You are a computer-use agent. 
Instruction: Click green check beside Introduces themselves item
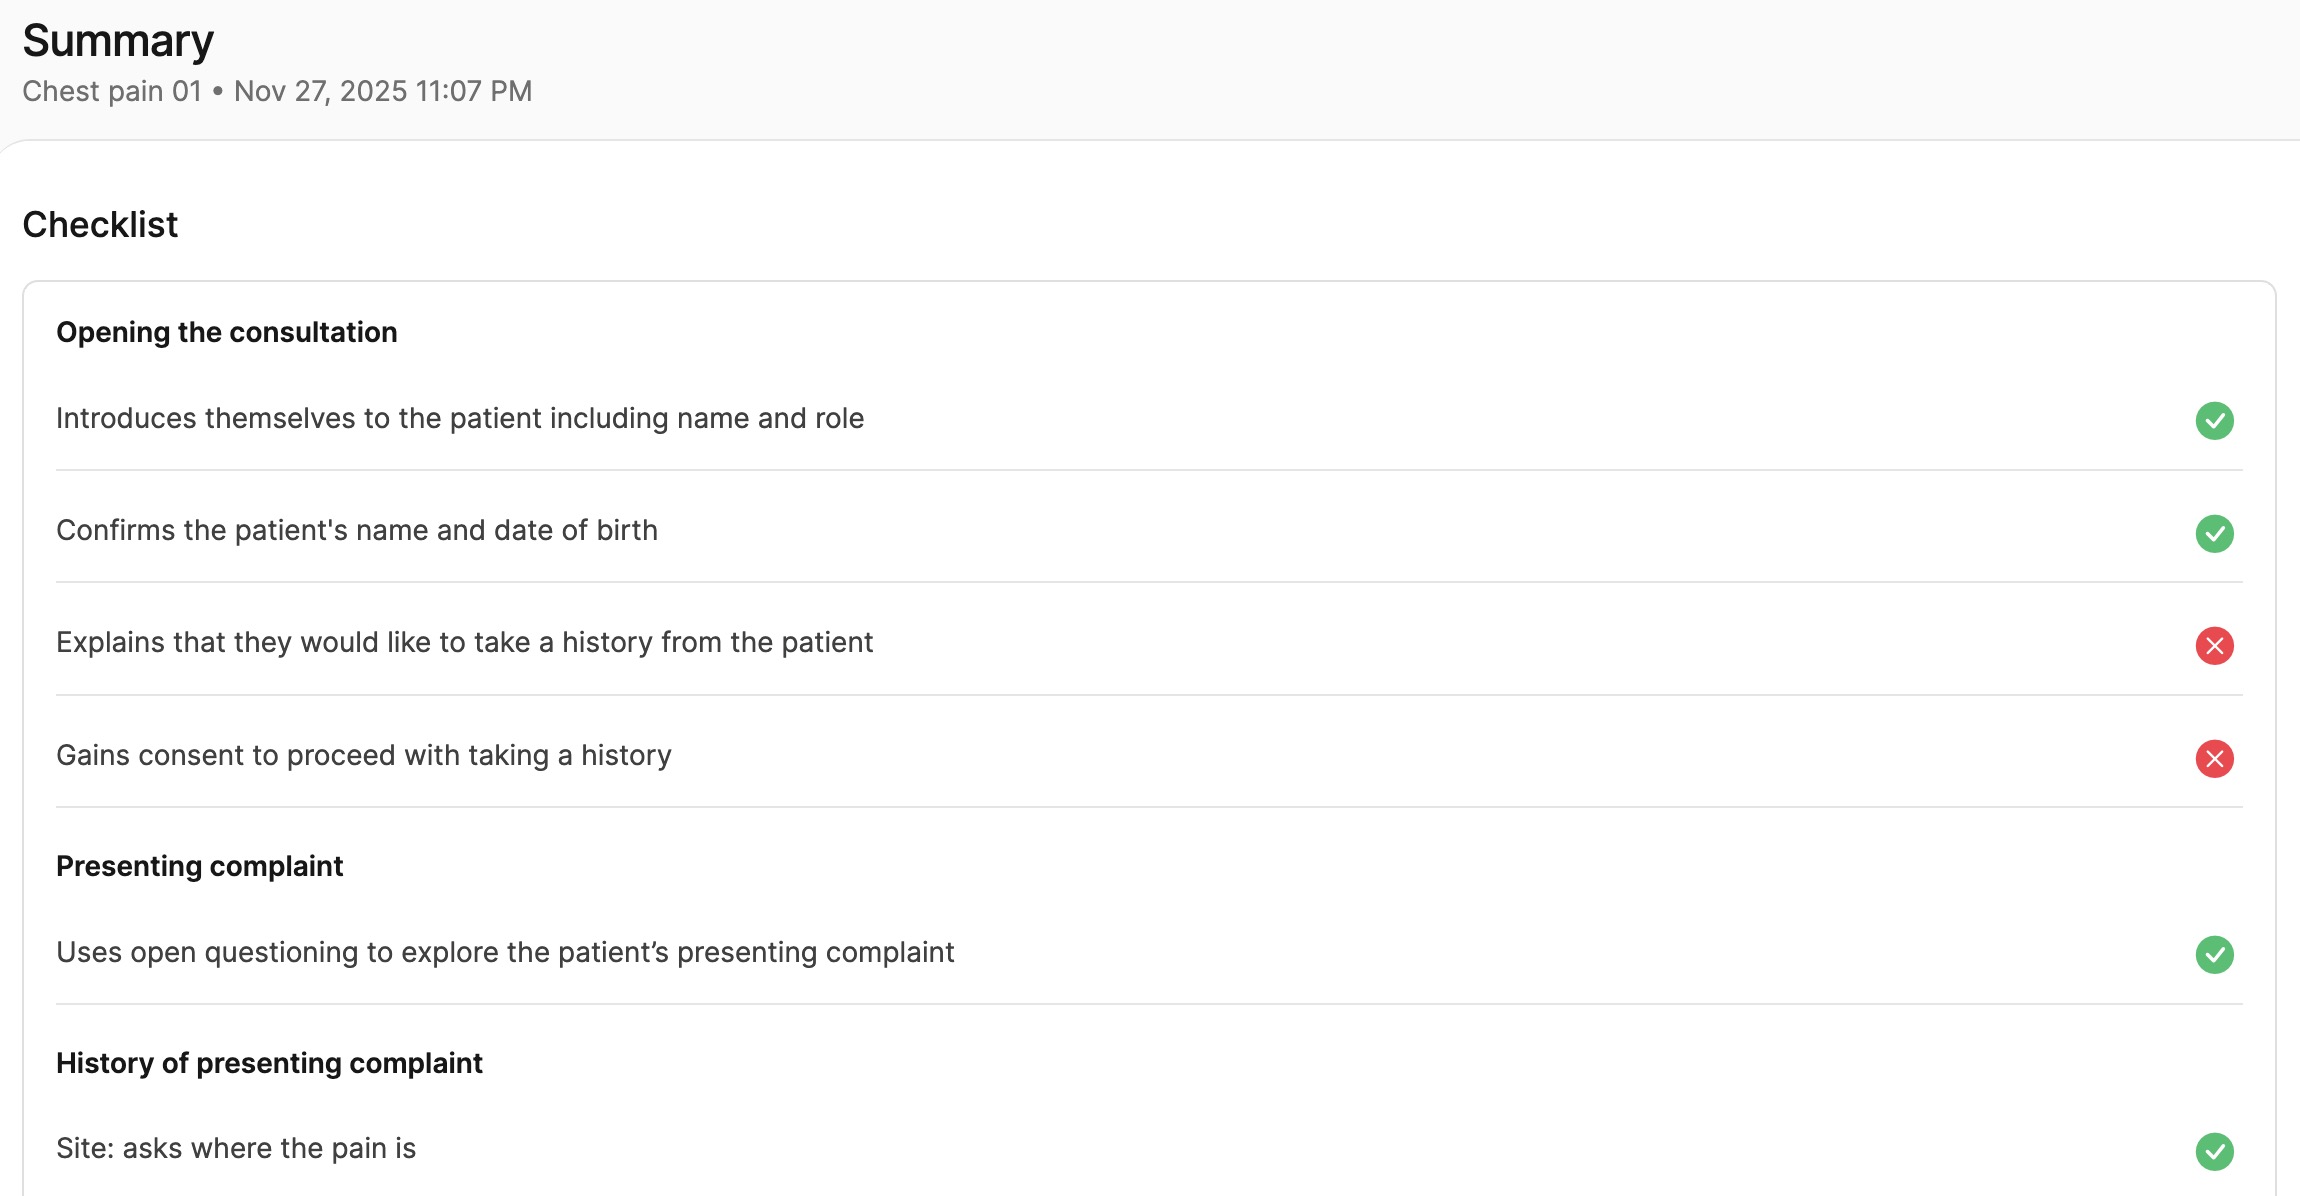coord(2214,420)
